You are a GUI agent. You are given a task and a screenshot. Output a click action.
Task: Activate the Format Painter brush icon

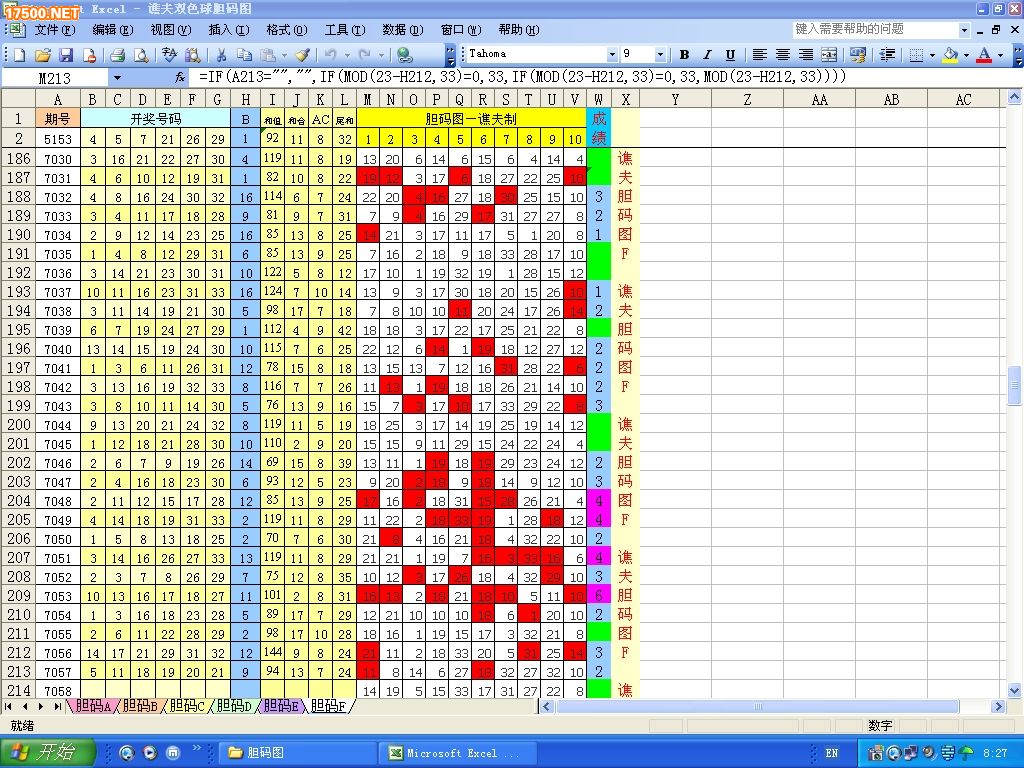tap(302, 55)
